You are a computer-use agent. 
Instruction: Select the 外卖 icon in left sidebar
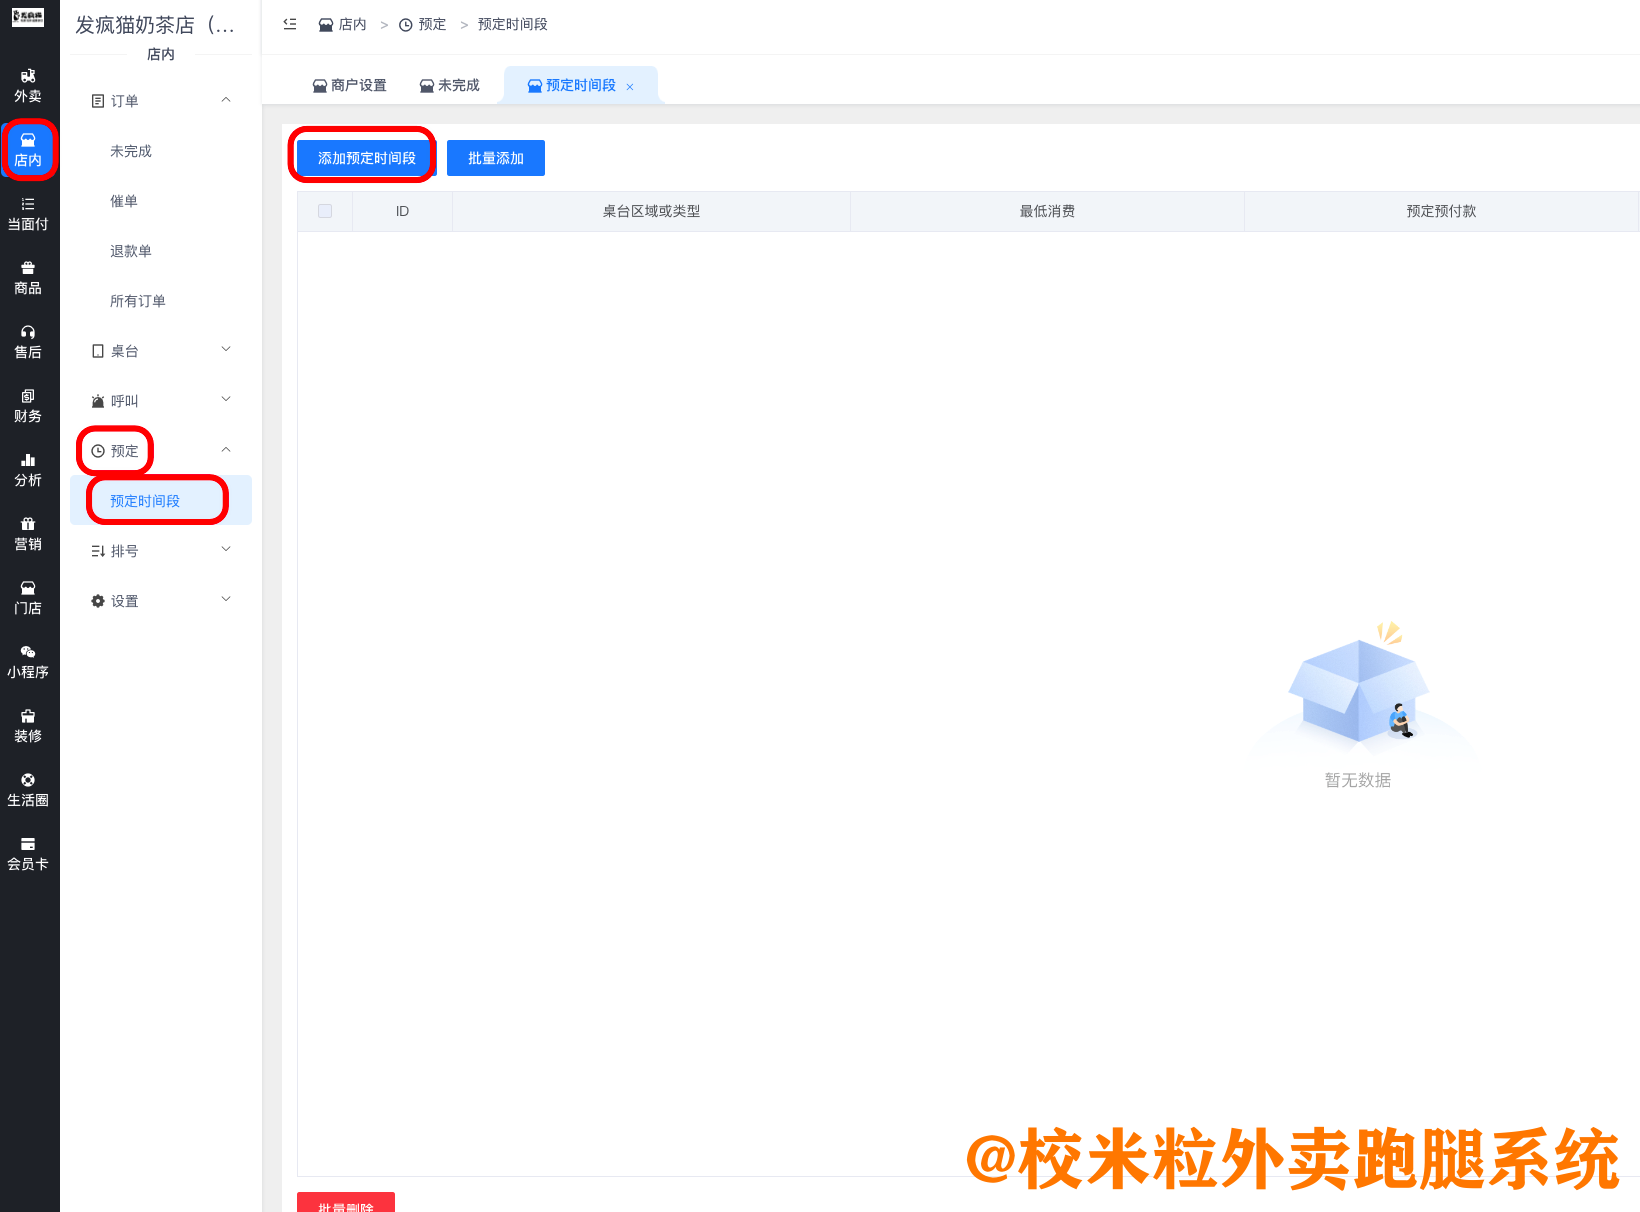click(28, 85)
